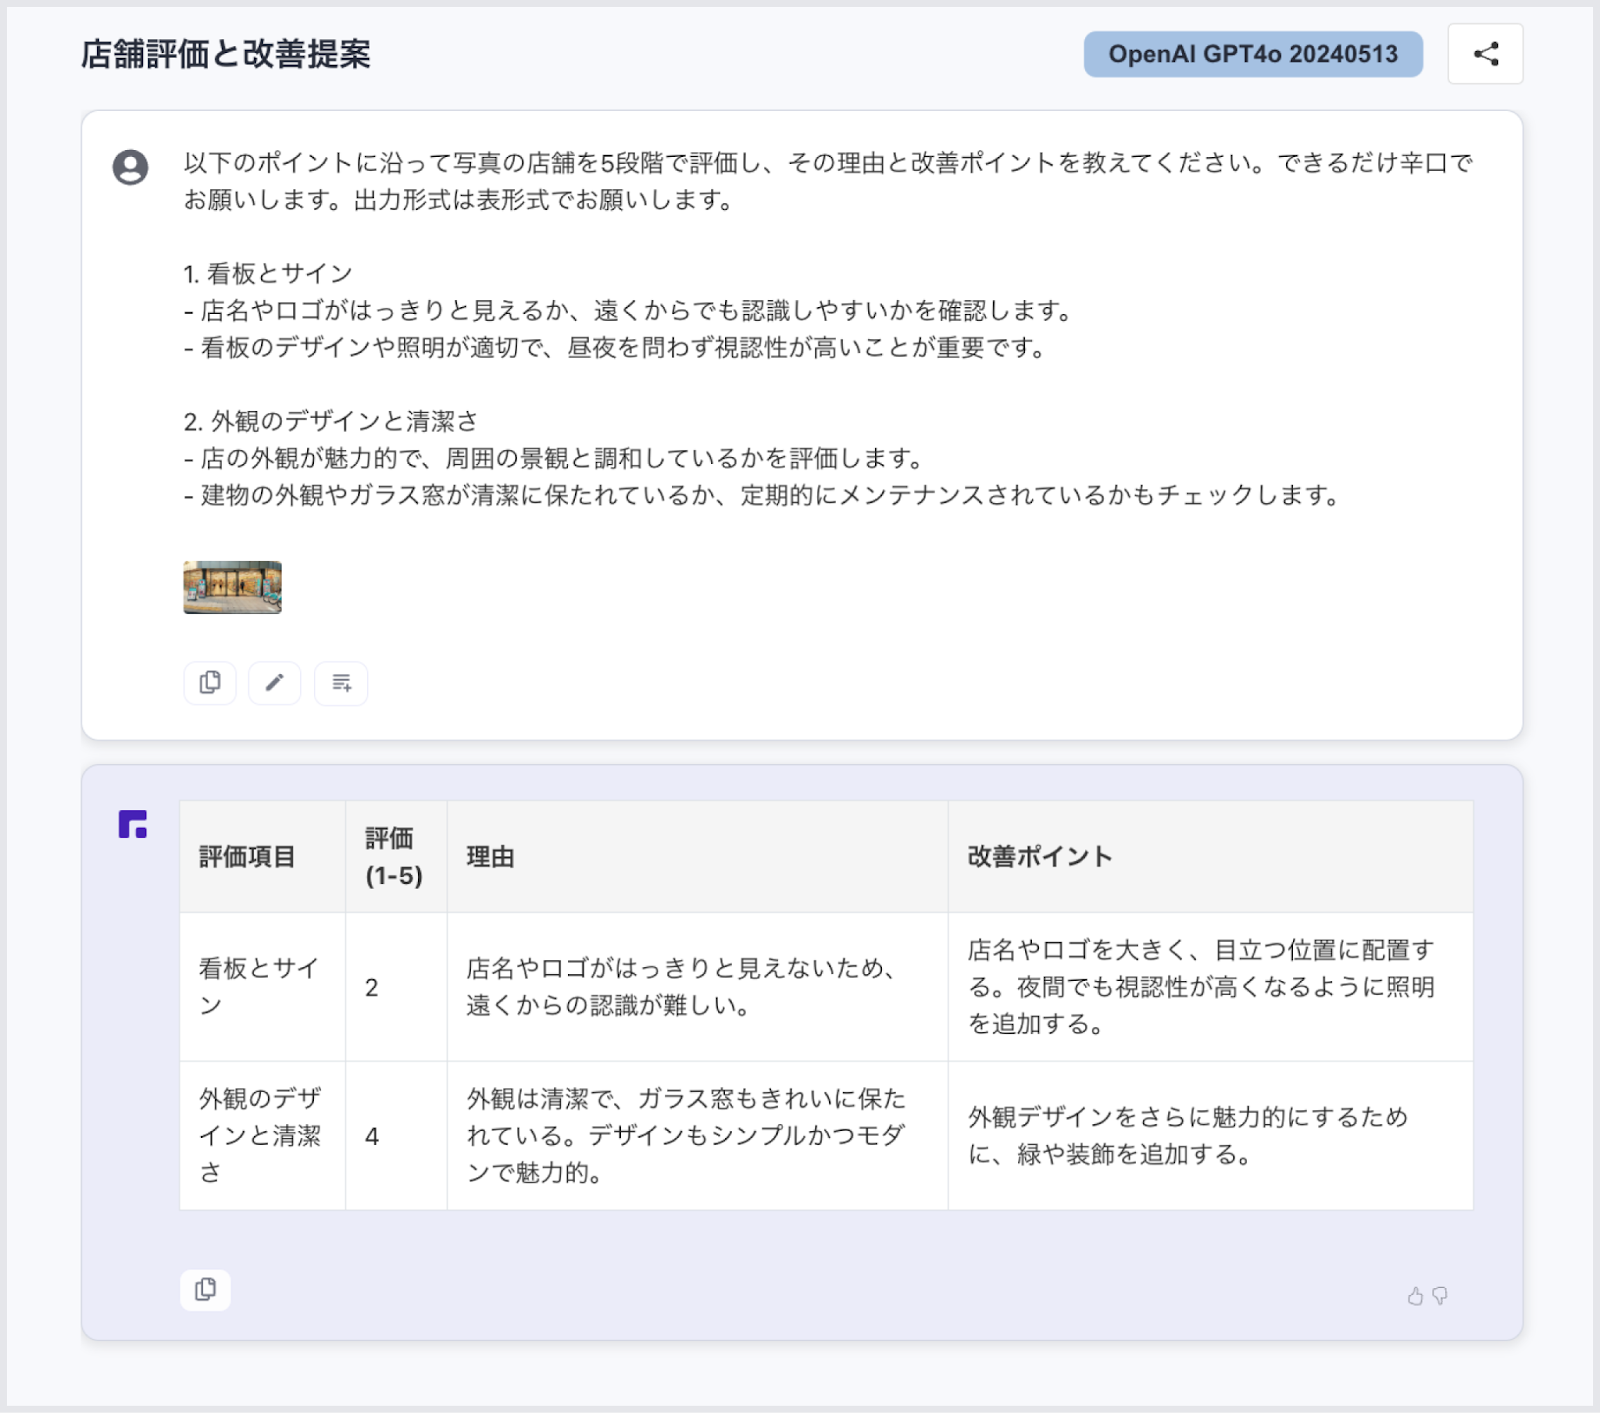Select the 外観のデザインと清潔さ row cell
Image resolution: width=1600 pixels, height=1413 pixels.
(263, 1136)
